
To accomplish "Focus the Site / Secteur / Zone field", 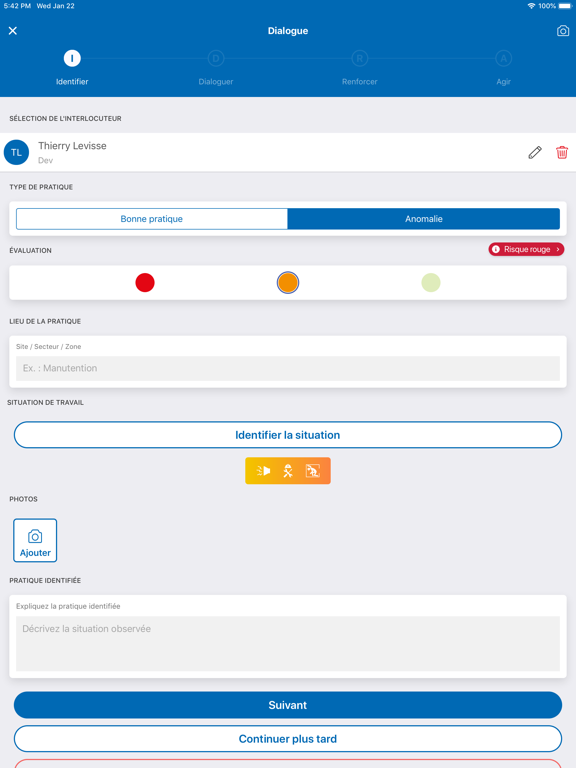I will click(288, 368).
